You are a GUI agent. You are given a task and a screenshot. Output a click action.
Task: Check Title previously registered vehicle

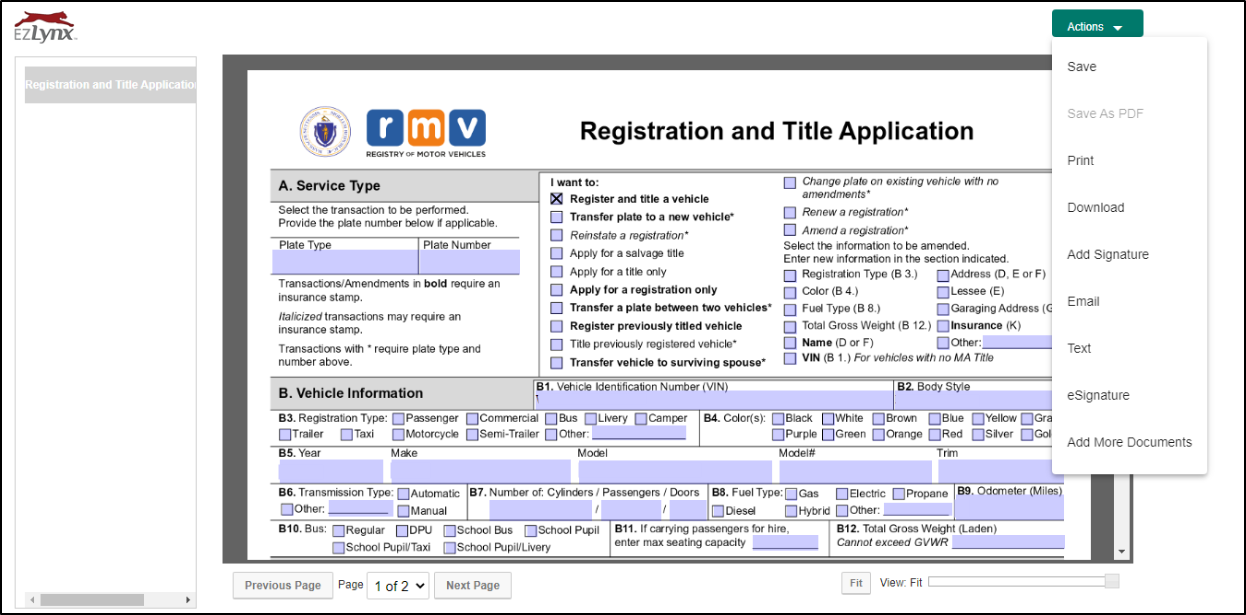(557, 345)
